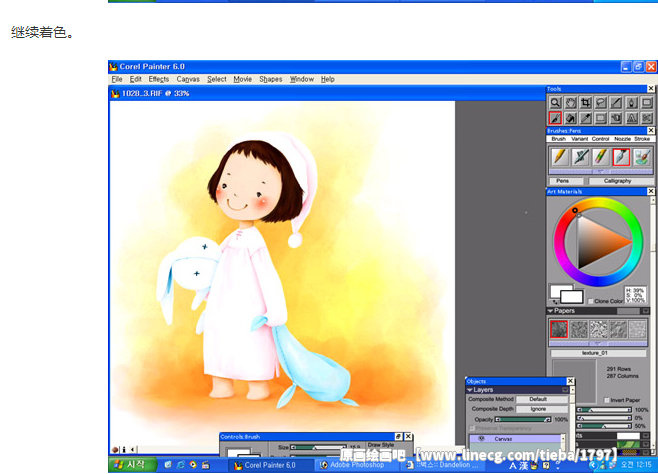The image size is (658, 474).
Task: Open the Select menu
Action: 217,79
